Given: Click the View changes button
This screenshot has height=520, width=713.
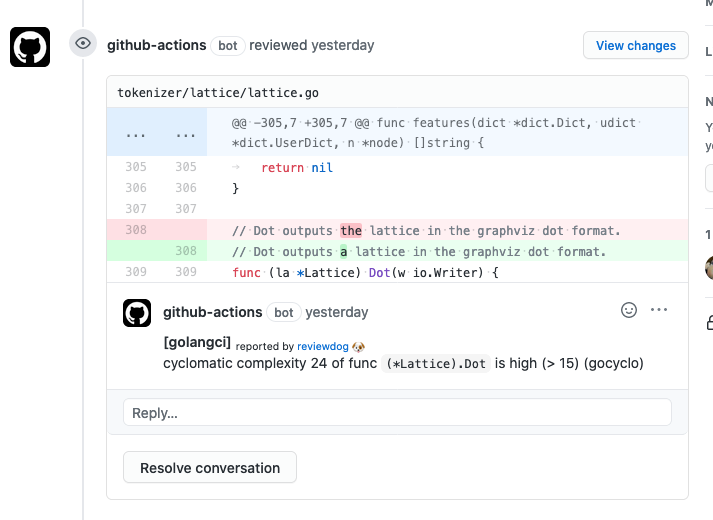Looking at the screenshot, I should point(636,45).
